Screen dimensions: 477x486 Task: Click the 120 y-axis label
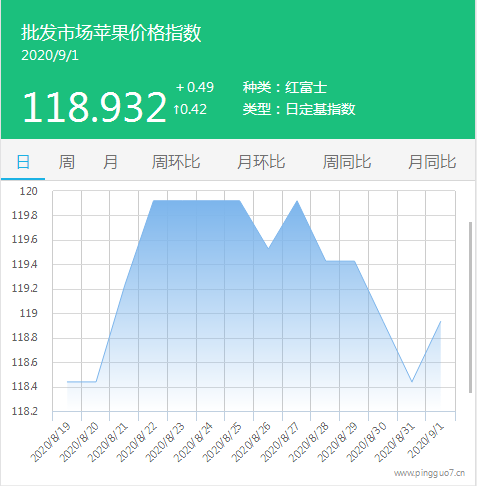click(x=28, y=191)
